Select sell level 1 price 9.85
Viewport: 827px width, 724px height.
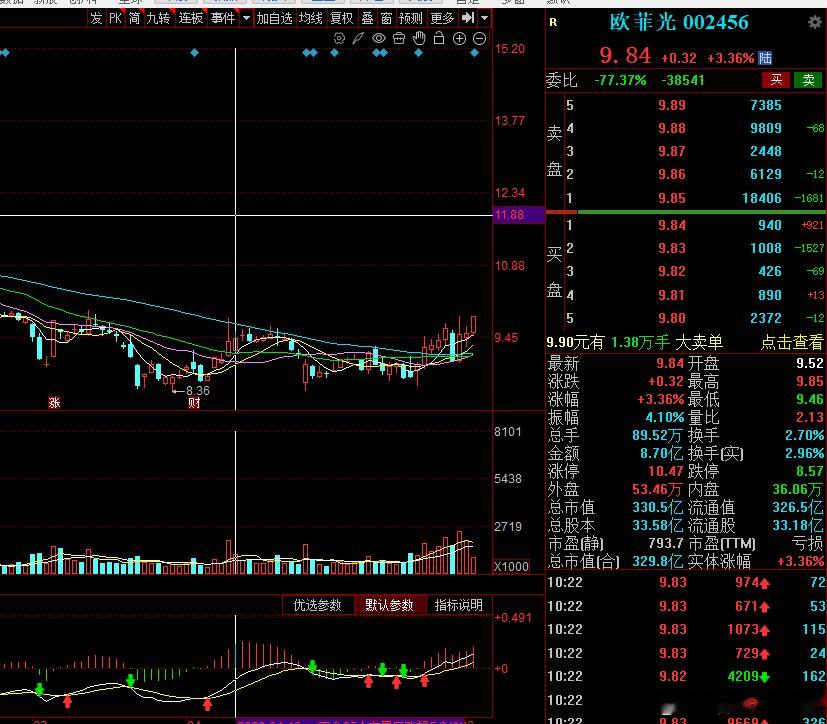(672, 198)
